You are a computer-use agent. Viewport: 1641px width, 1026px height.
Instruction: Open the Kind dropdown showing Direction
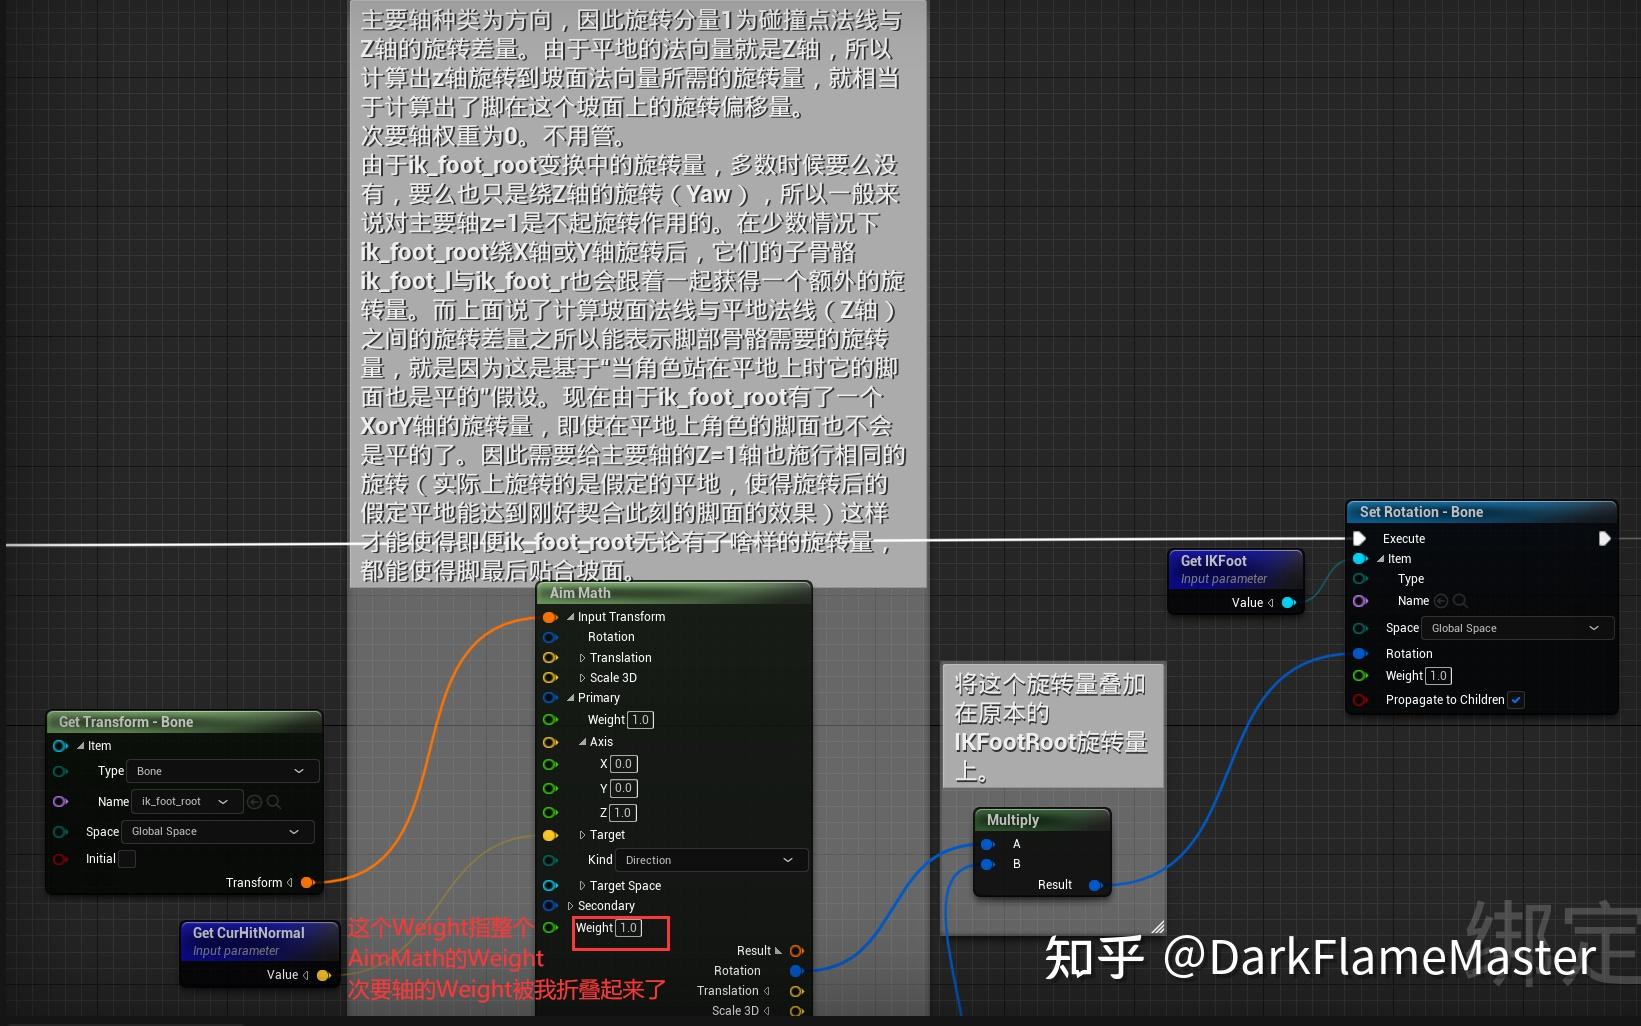click(710, 860)
